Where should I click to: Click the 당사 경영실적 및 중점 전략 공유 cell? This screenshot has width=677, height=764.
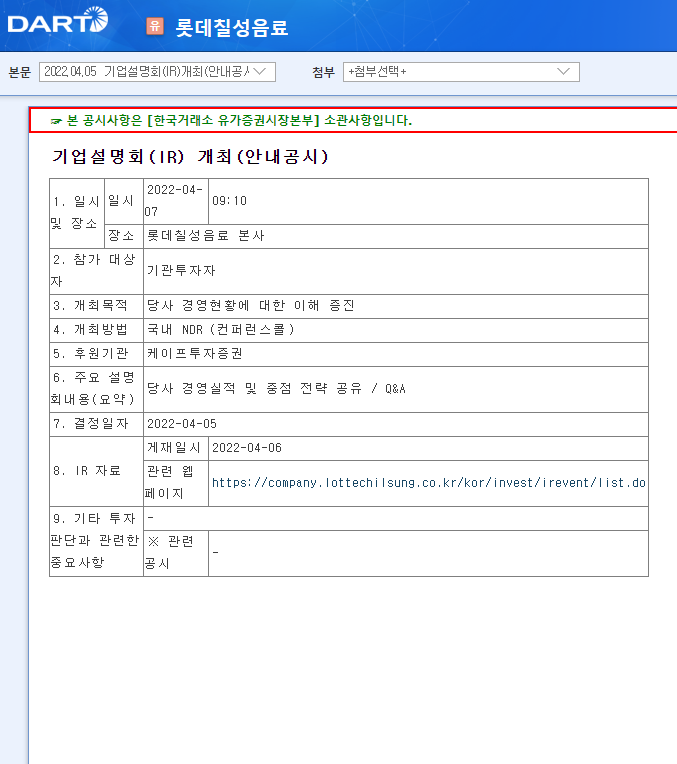click(396, 389)
